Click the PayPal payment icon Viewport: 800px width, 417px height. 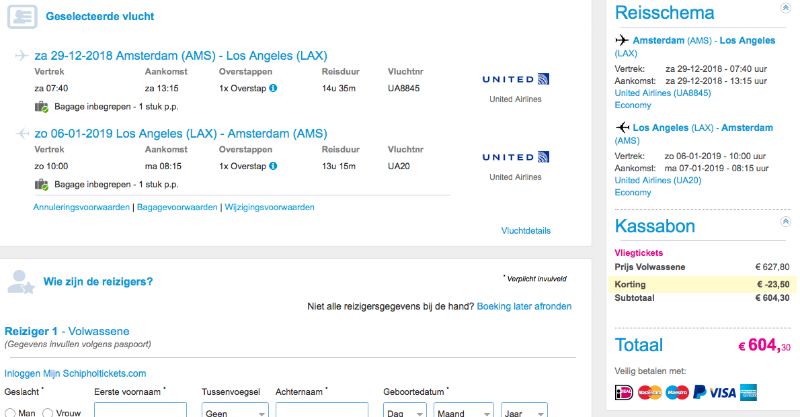pyautogui.click(x=700, y=391)
